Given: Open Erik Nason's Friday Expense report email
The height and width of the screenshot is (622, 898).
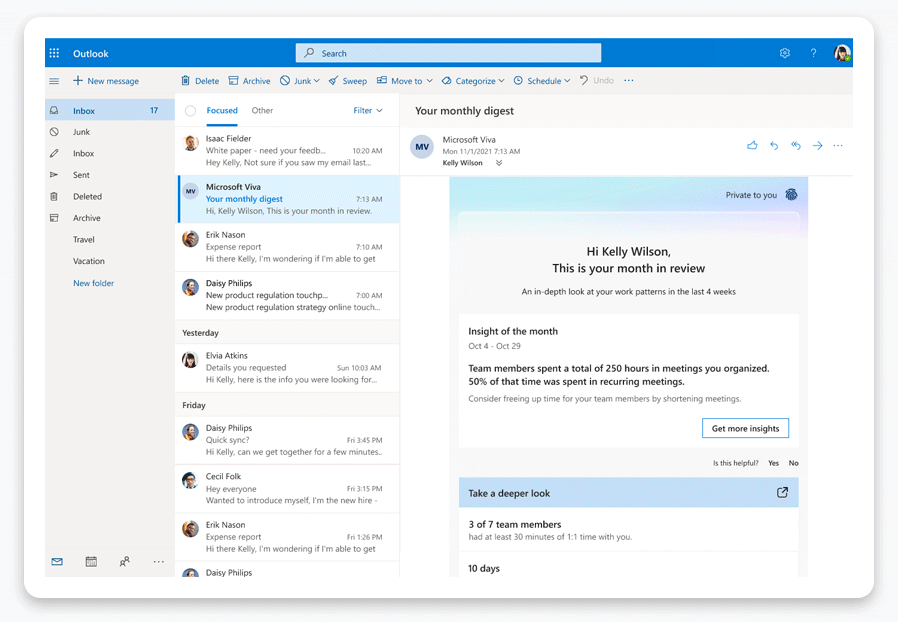Looking at the screenshot, I should point(287,537).
